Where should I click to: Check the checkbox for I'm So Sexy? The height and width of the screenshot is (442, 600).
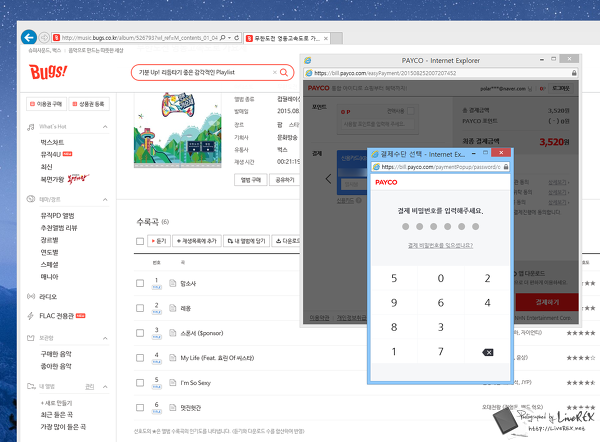(x=140, y=383)
